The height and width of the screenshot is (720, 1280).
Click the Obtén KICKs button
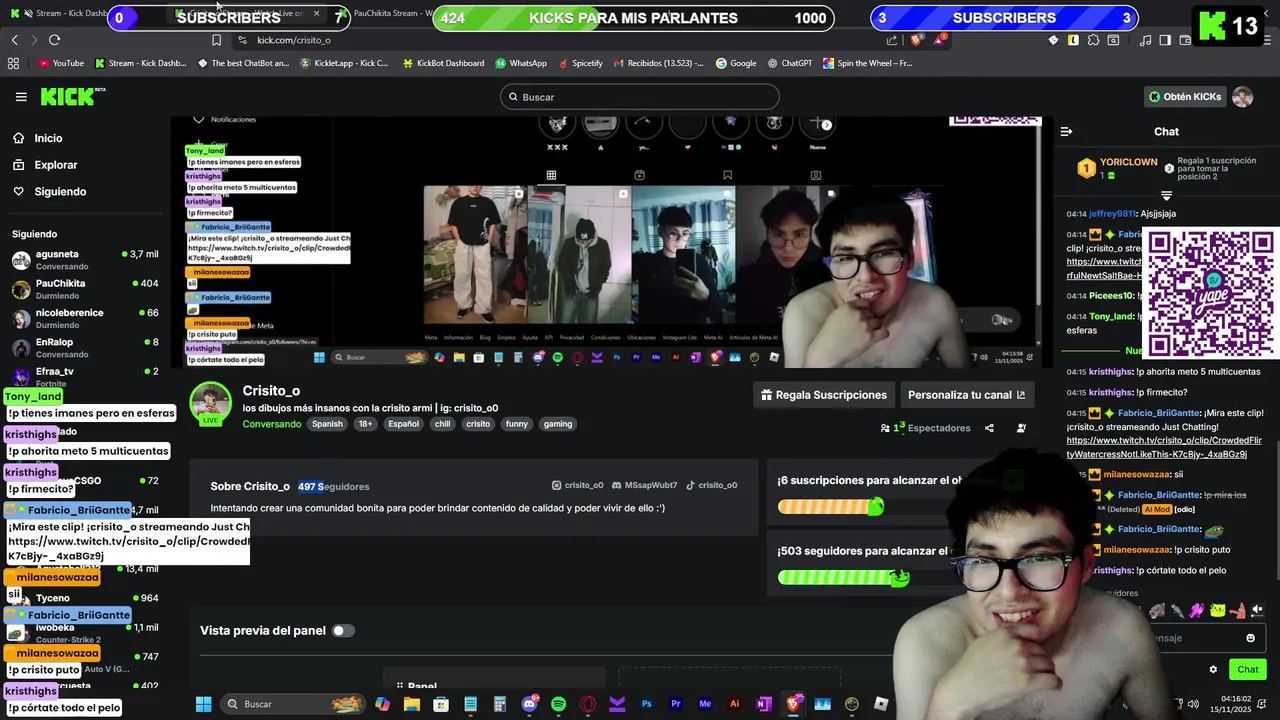coord(1185,97)
